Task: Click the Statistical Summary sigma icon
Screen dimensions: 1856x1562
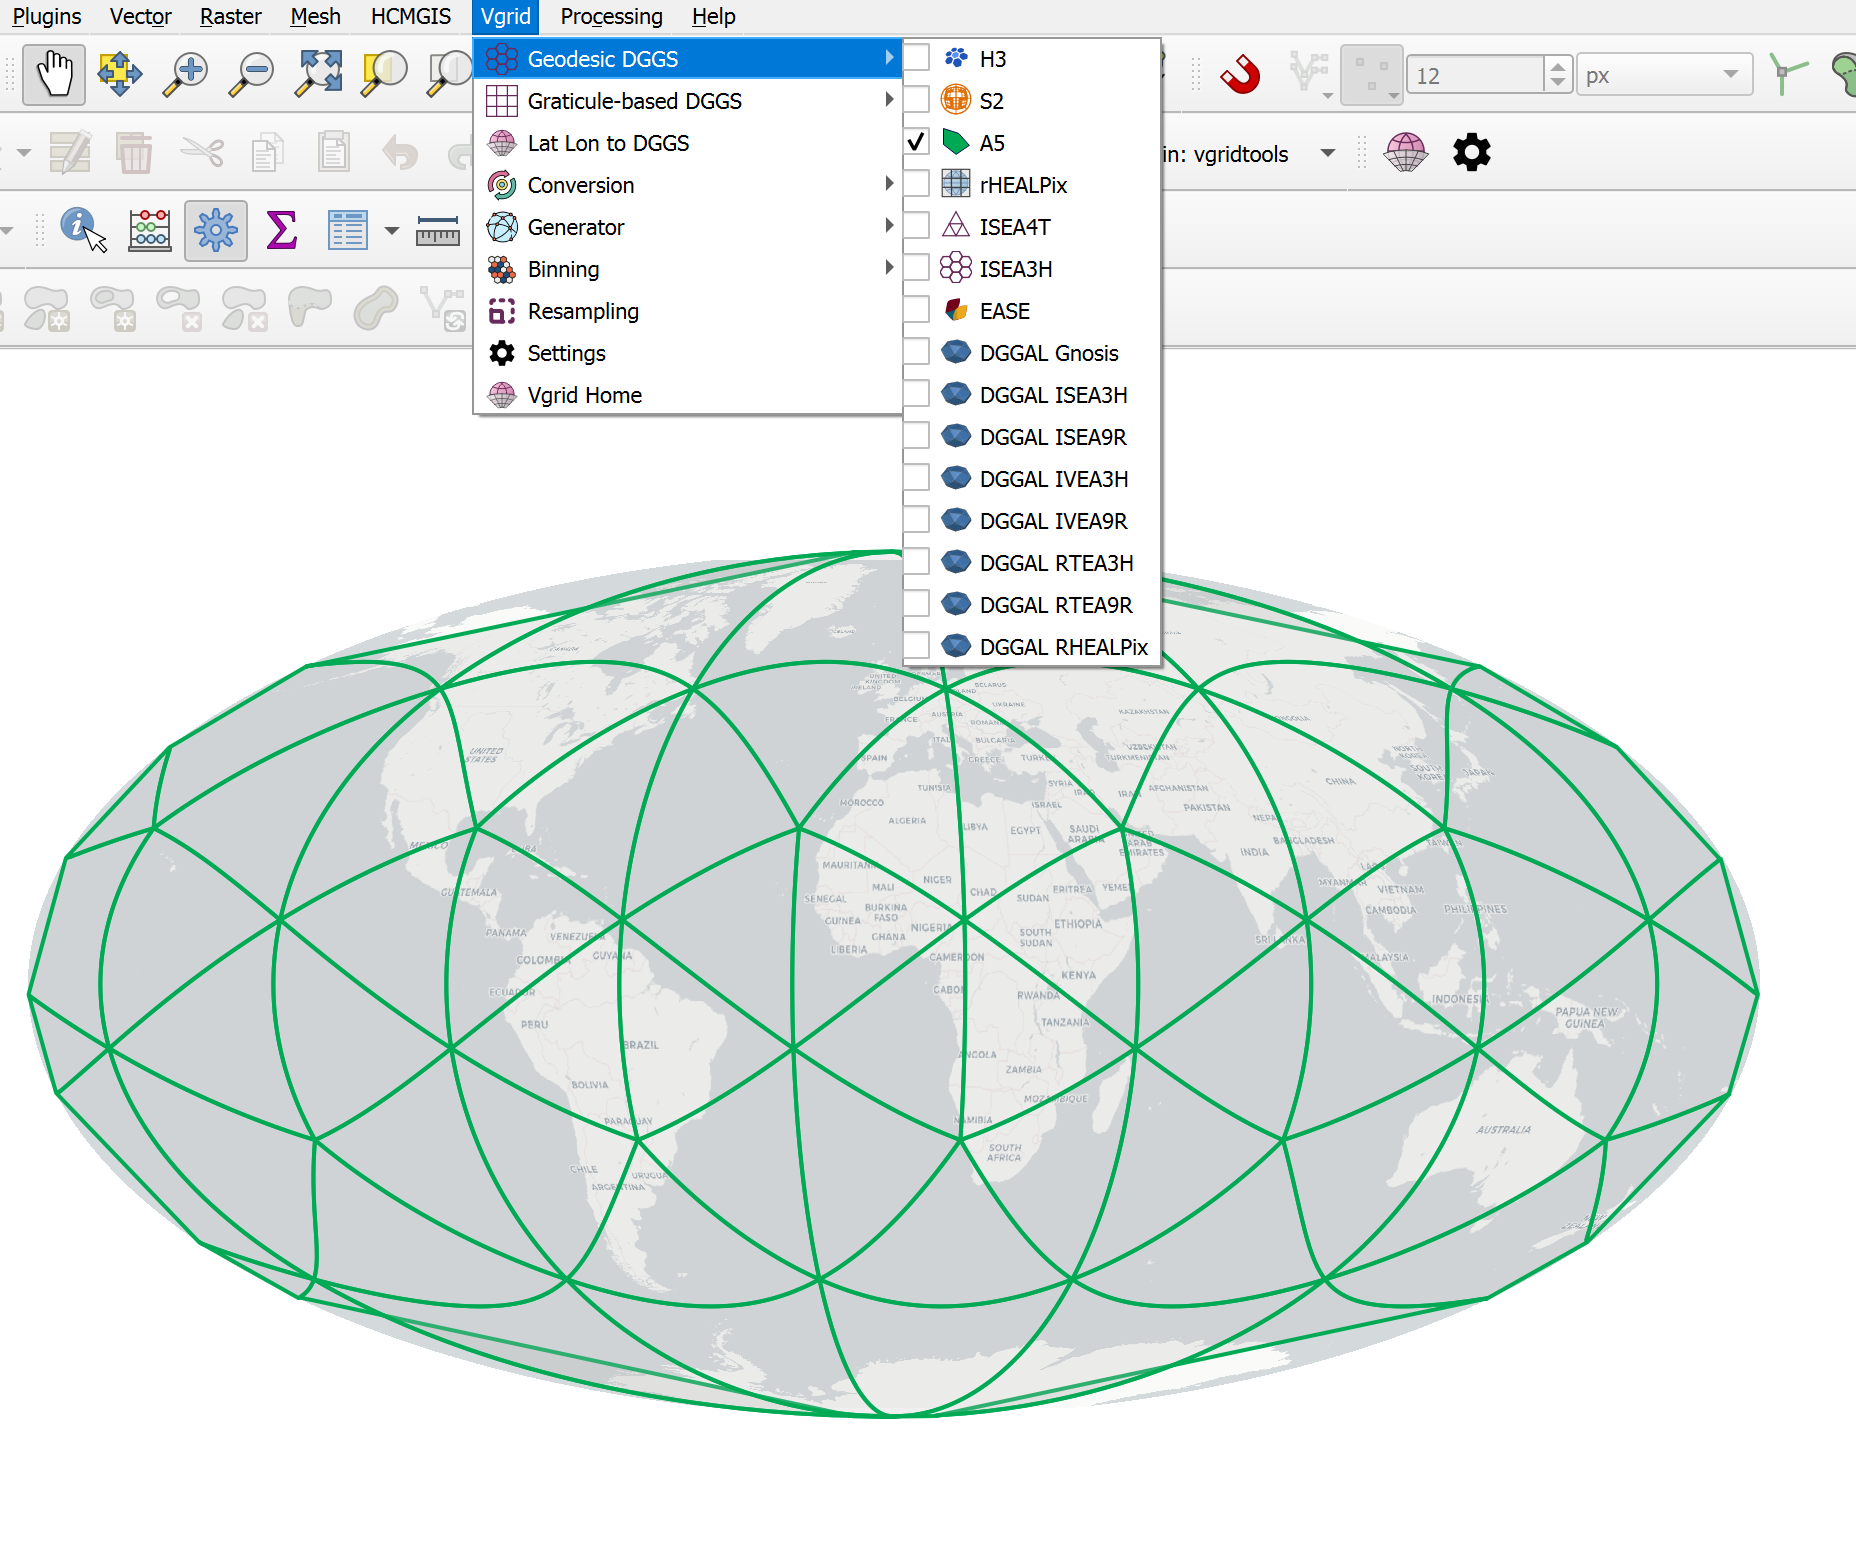Action: [x=282, y=229]
